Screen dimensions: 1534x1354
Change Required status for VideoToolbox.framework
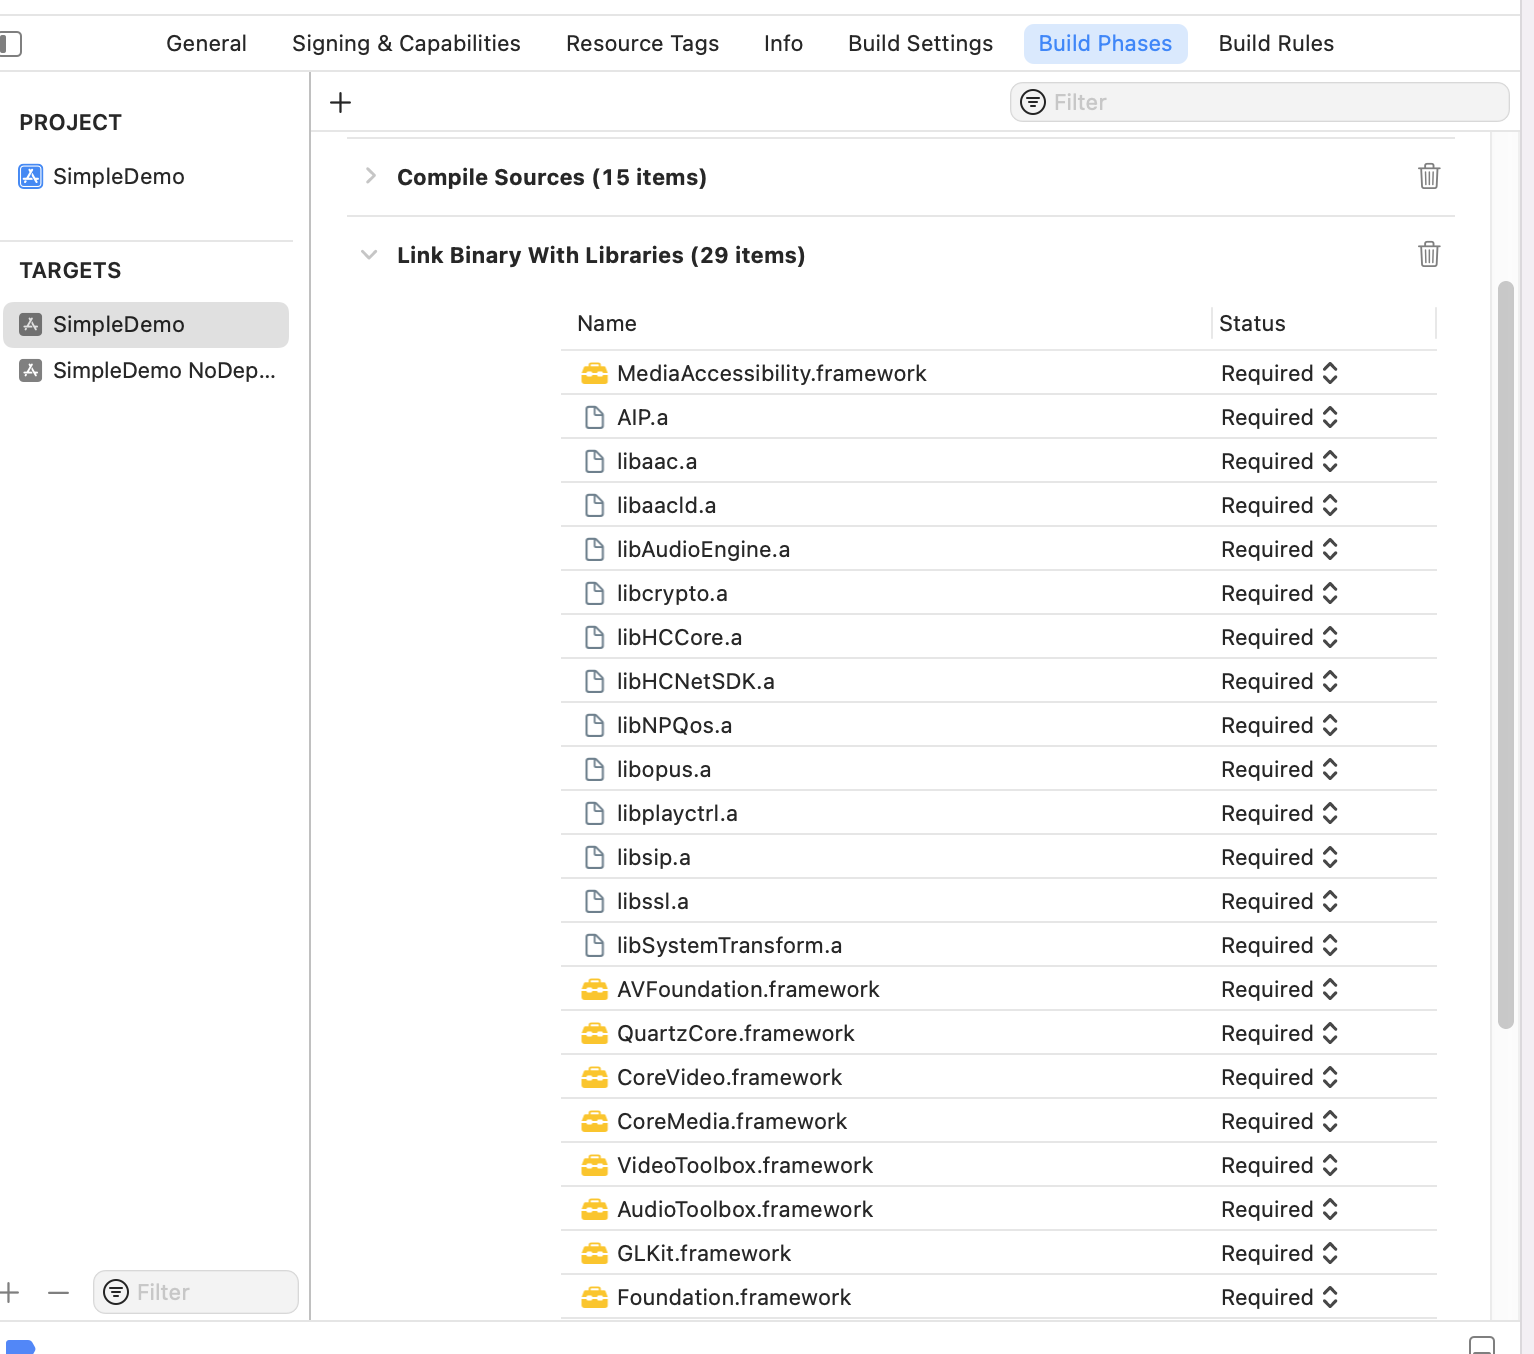coord(1279,1165)
